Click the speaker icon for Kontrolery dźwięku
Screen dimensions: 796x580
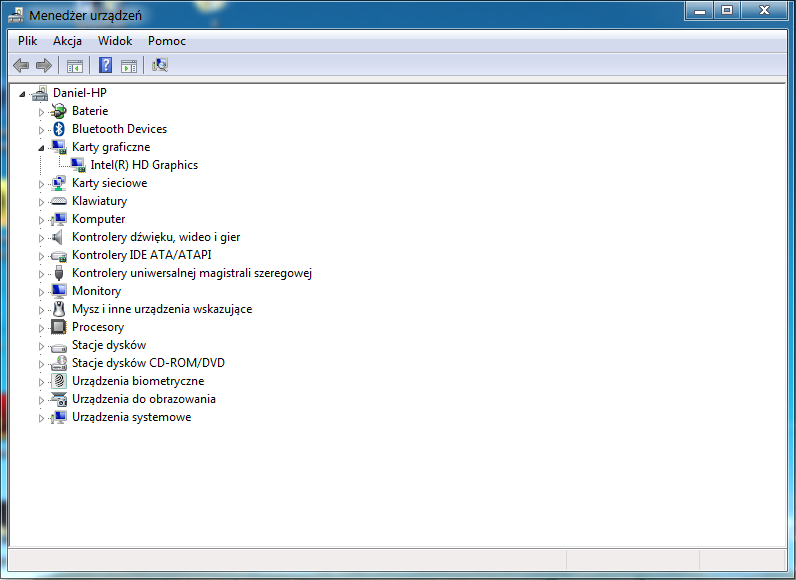[x=58, y=237]
